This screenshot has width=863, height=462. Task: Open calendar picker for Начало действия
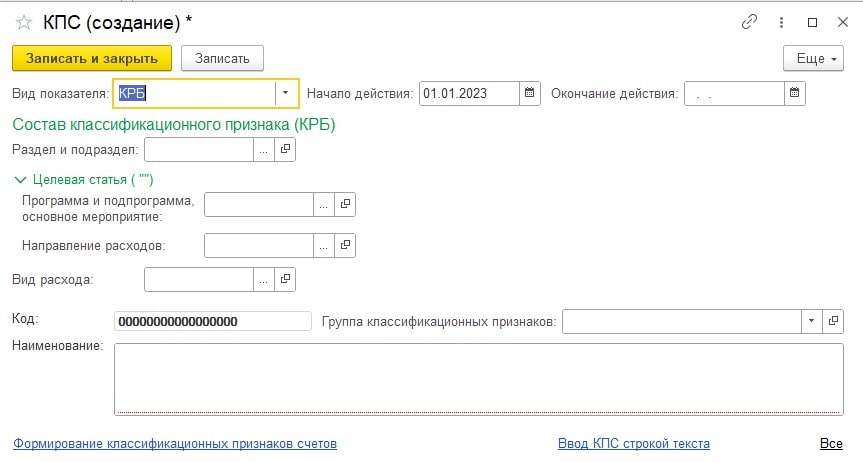pyautogui.click(x=531, y=93)
